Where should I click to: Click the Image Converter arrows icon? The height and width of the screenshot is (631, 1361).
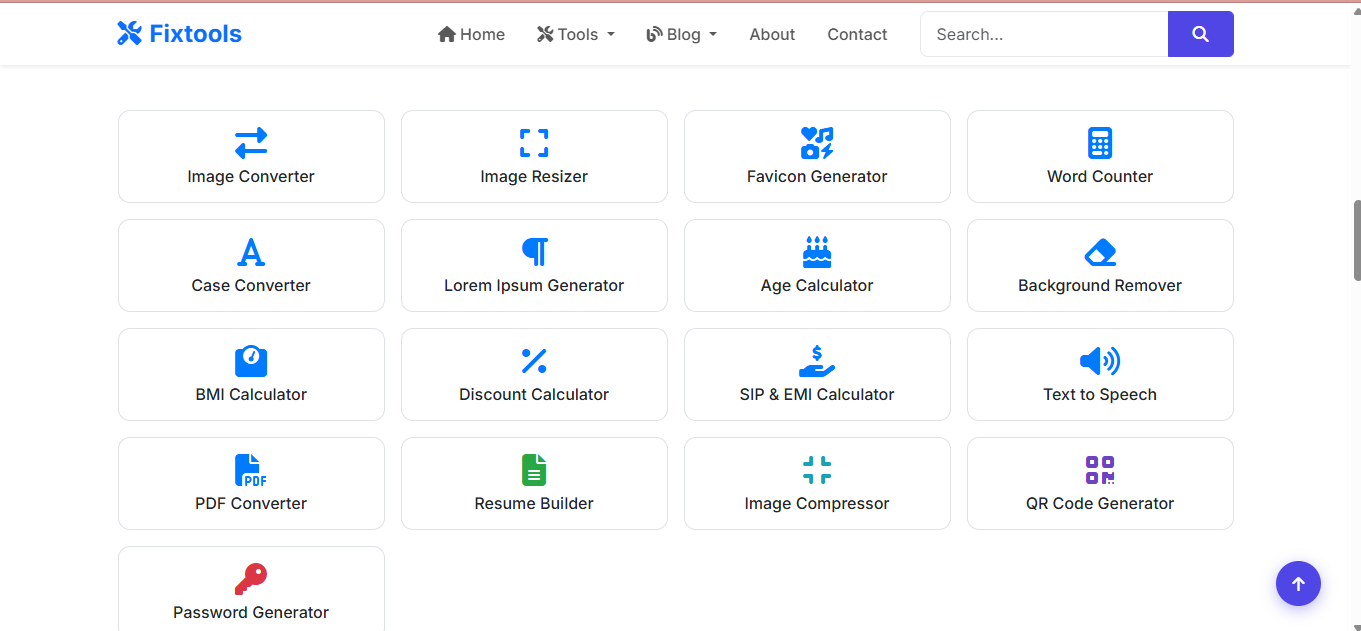(251, 143)
